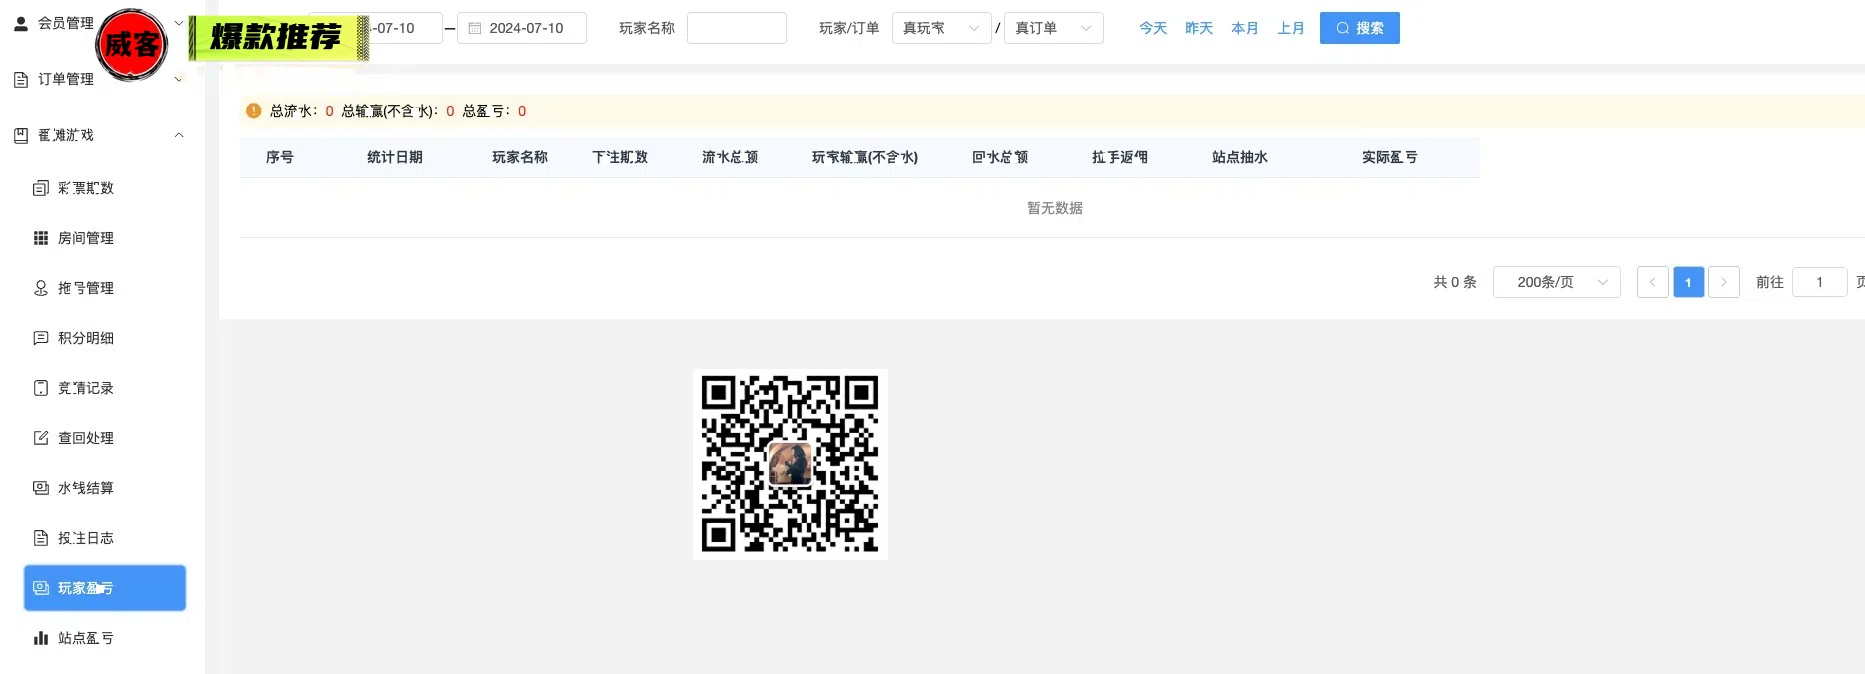
Task: Go to the previous page arrow
Action: click(x=1652, y=282)
